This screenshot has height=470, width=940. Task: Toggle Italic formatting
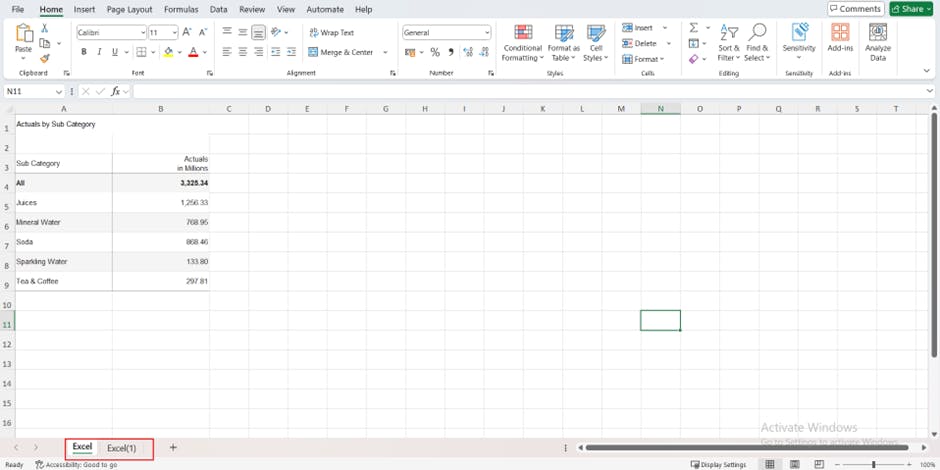(99, 52)
